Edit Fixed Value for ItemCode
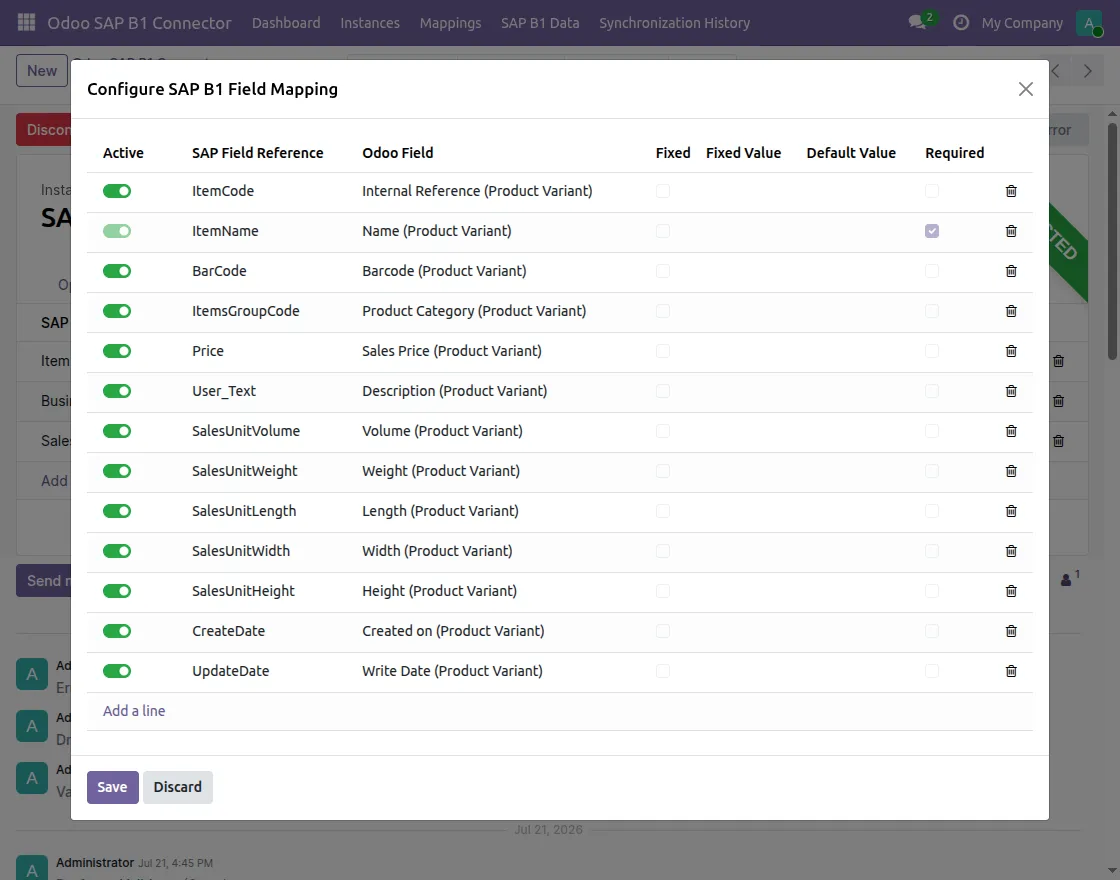The width and height of the screenshot is (1120, 880). 748,191
